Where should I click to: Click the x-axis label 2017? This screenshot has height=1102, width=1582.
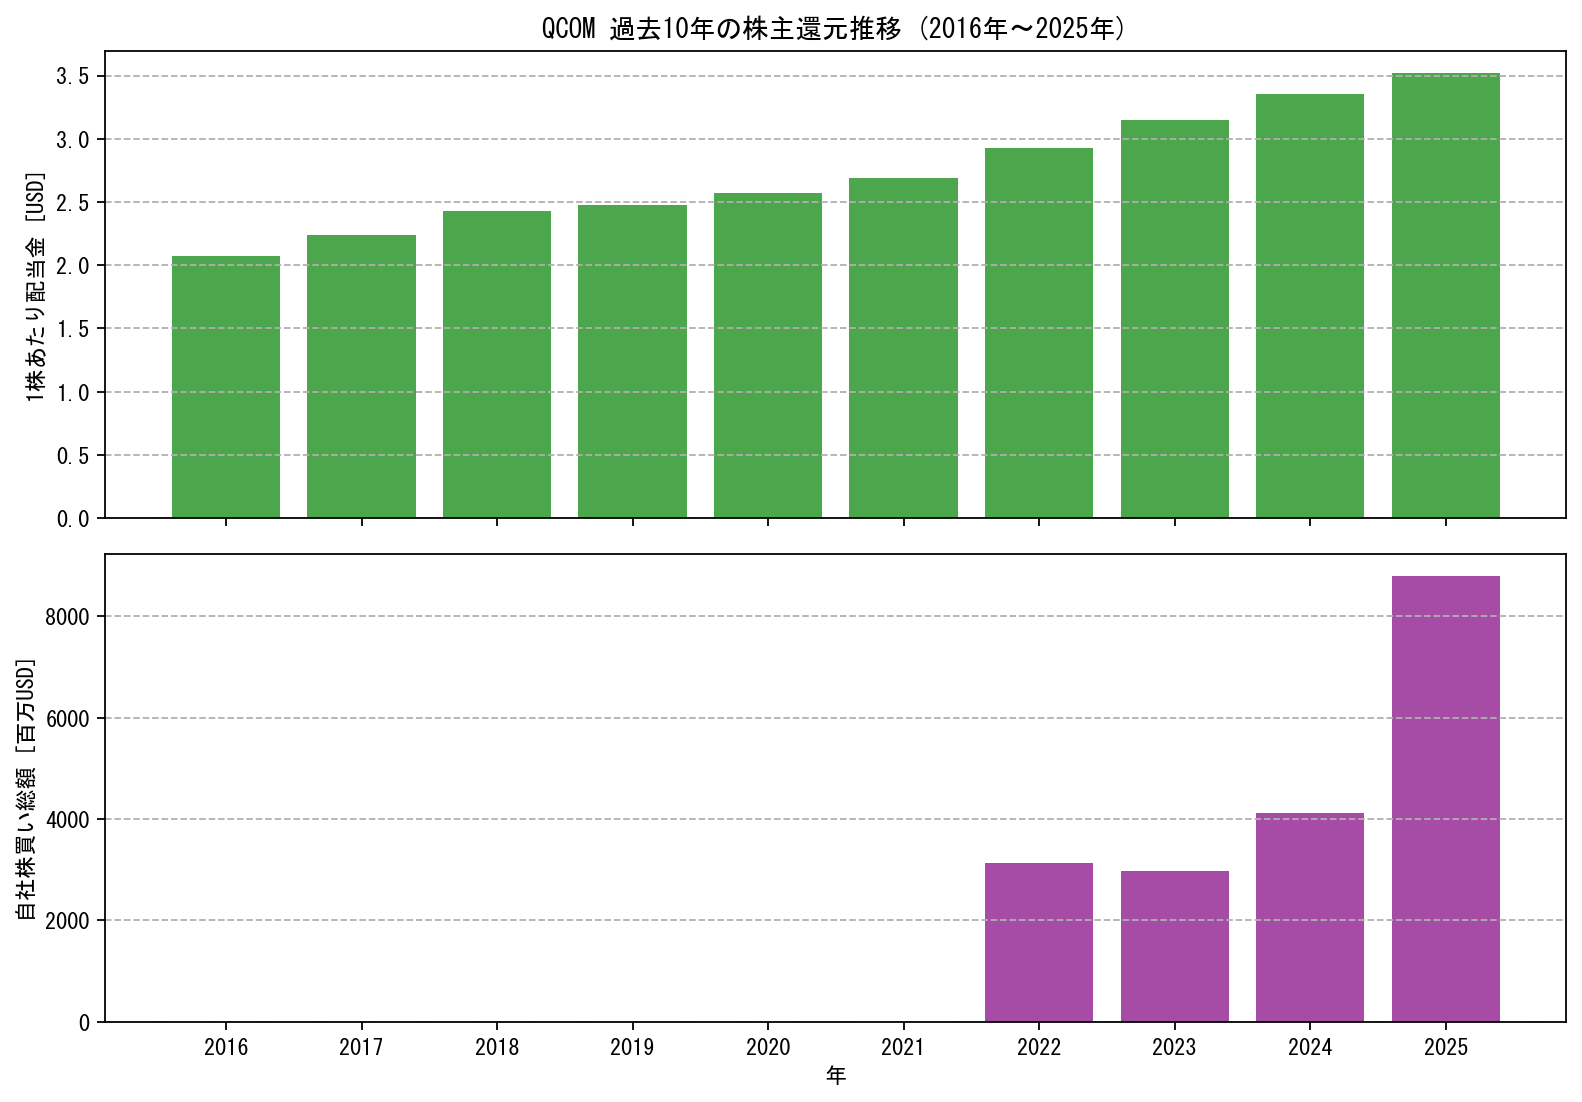click(x=361, y=1047)
